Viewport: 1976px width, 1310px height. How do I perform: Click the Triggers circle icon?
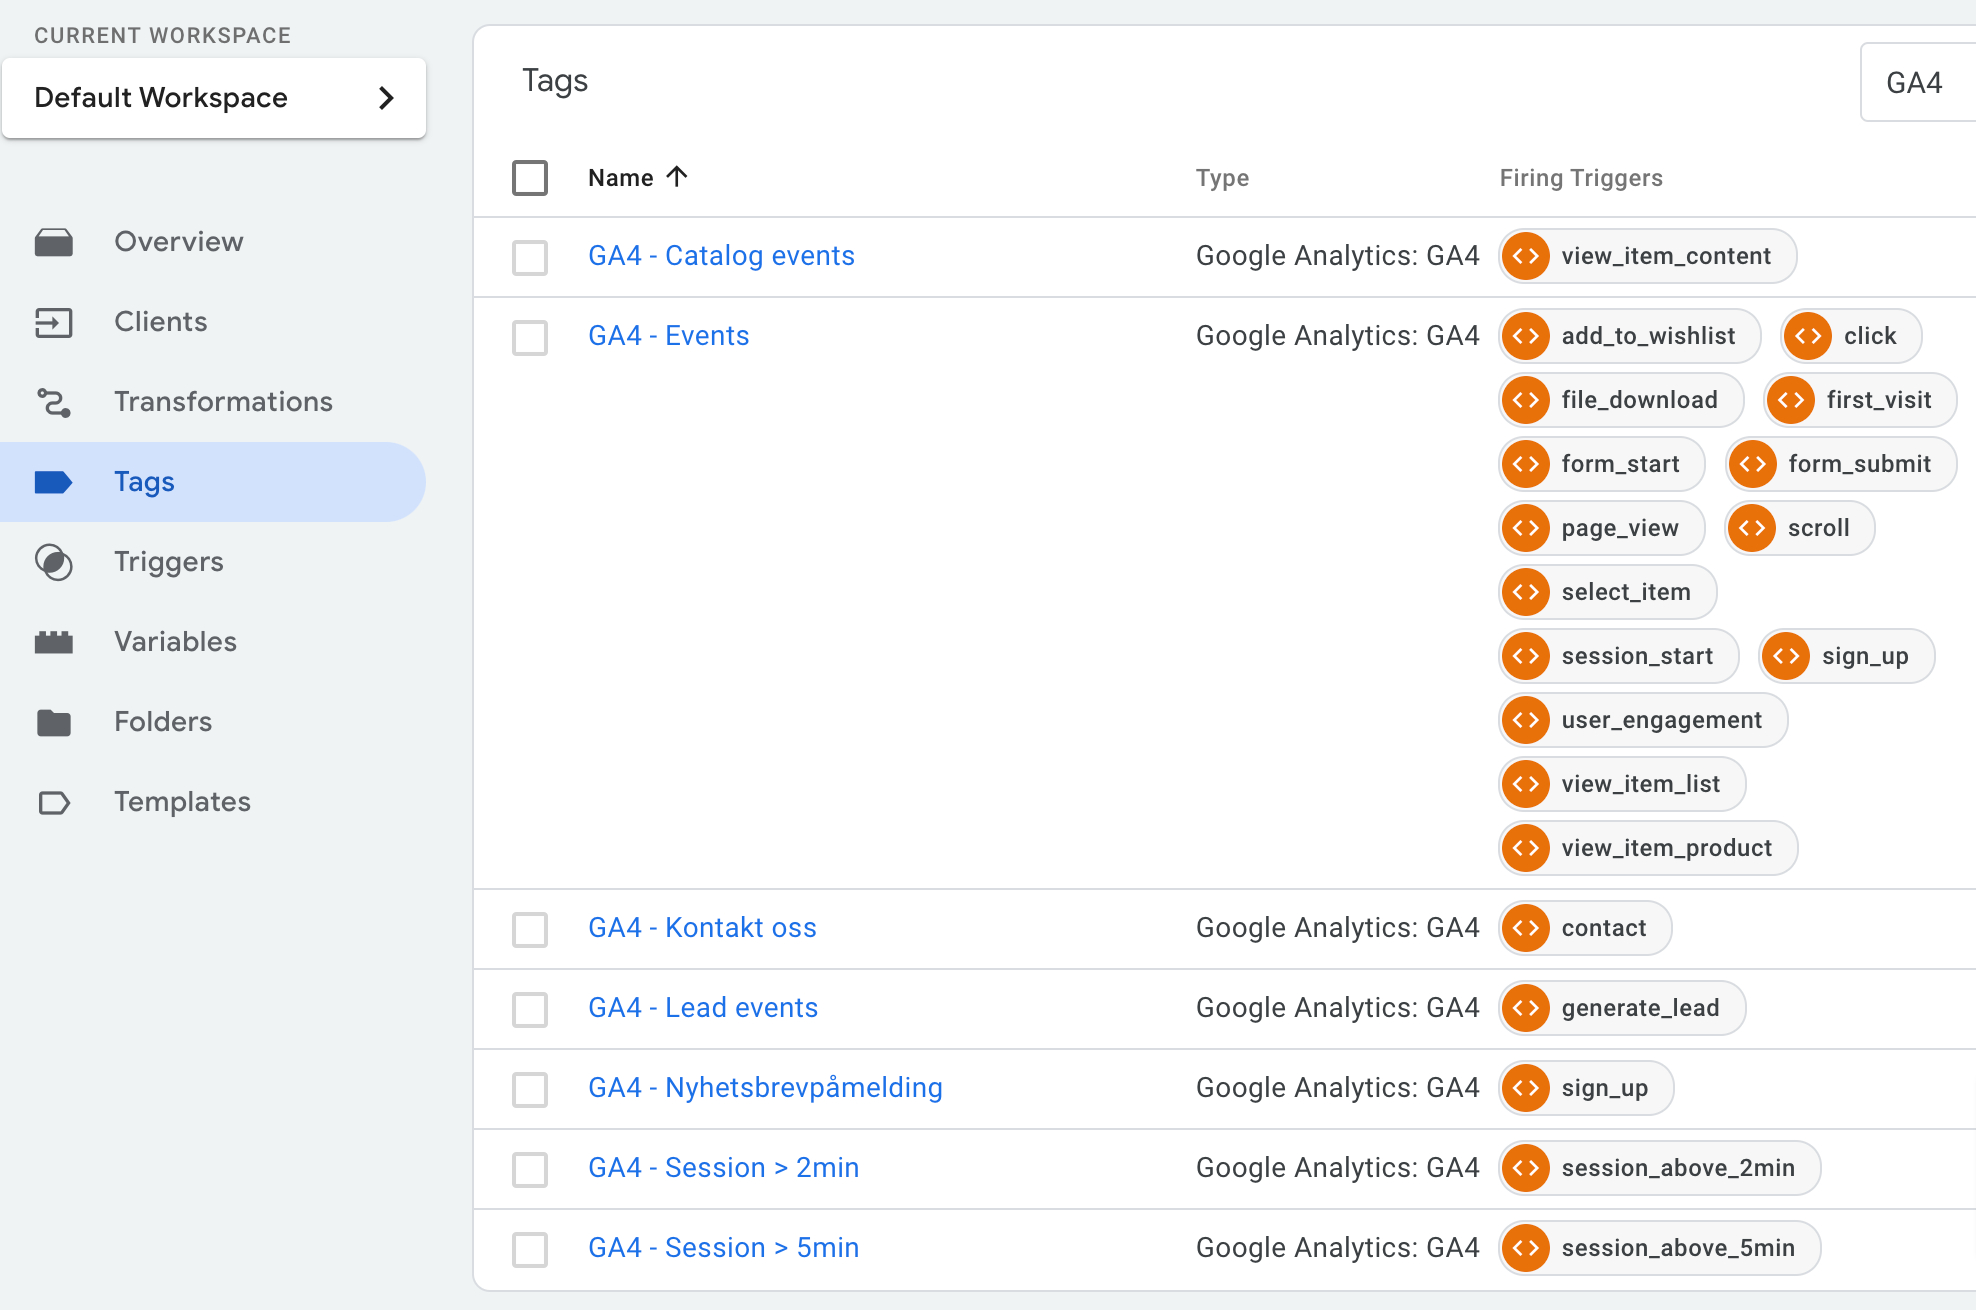pyautogui.click(x=54, y=562)
